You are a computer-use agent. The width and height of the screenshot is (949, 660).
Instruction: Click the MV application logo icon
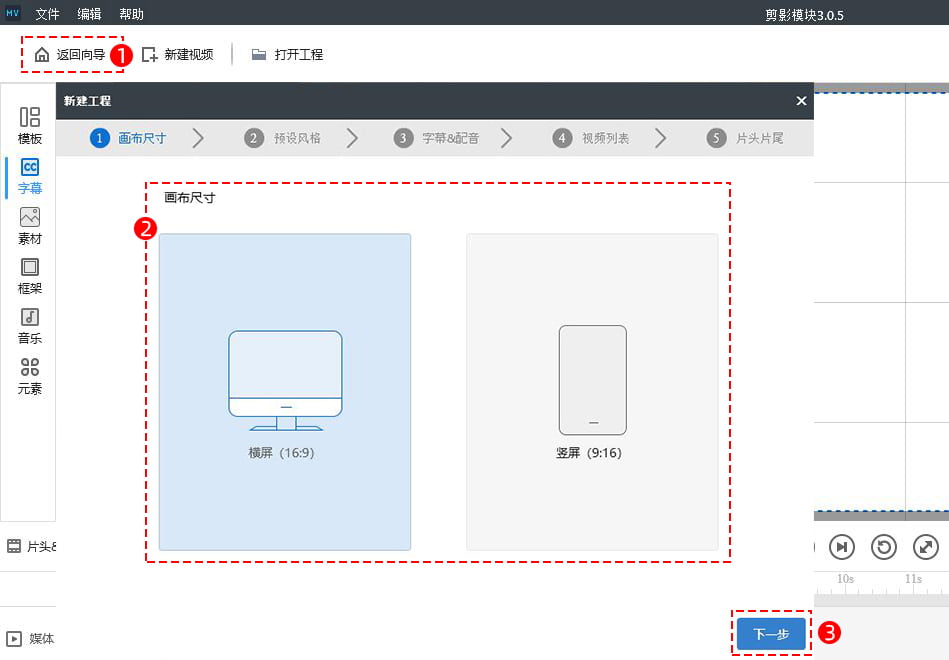tap(12, 12)
